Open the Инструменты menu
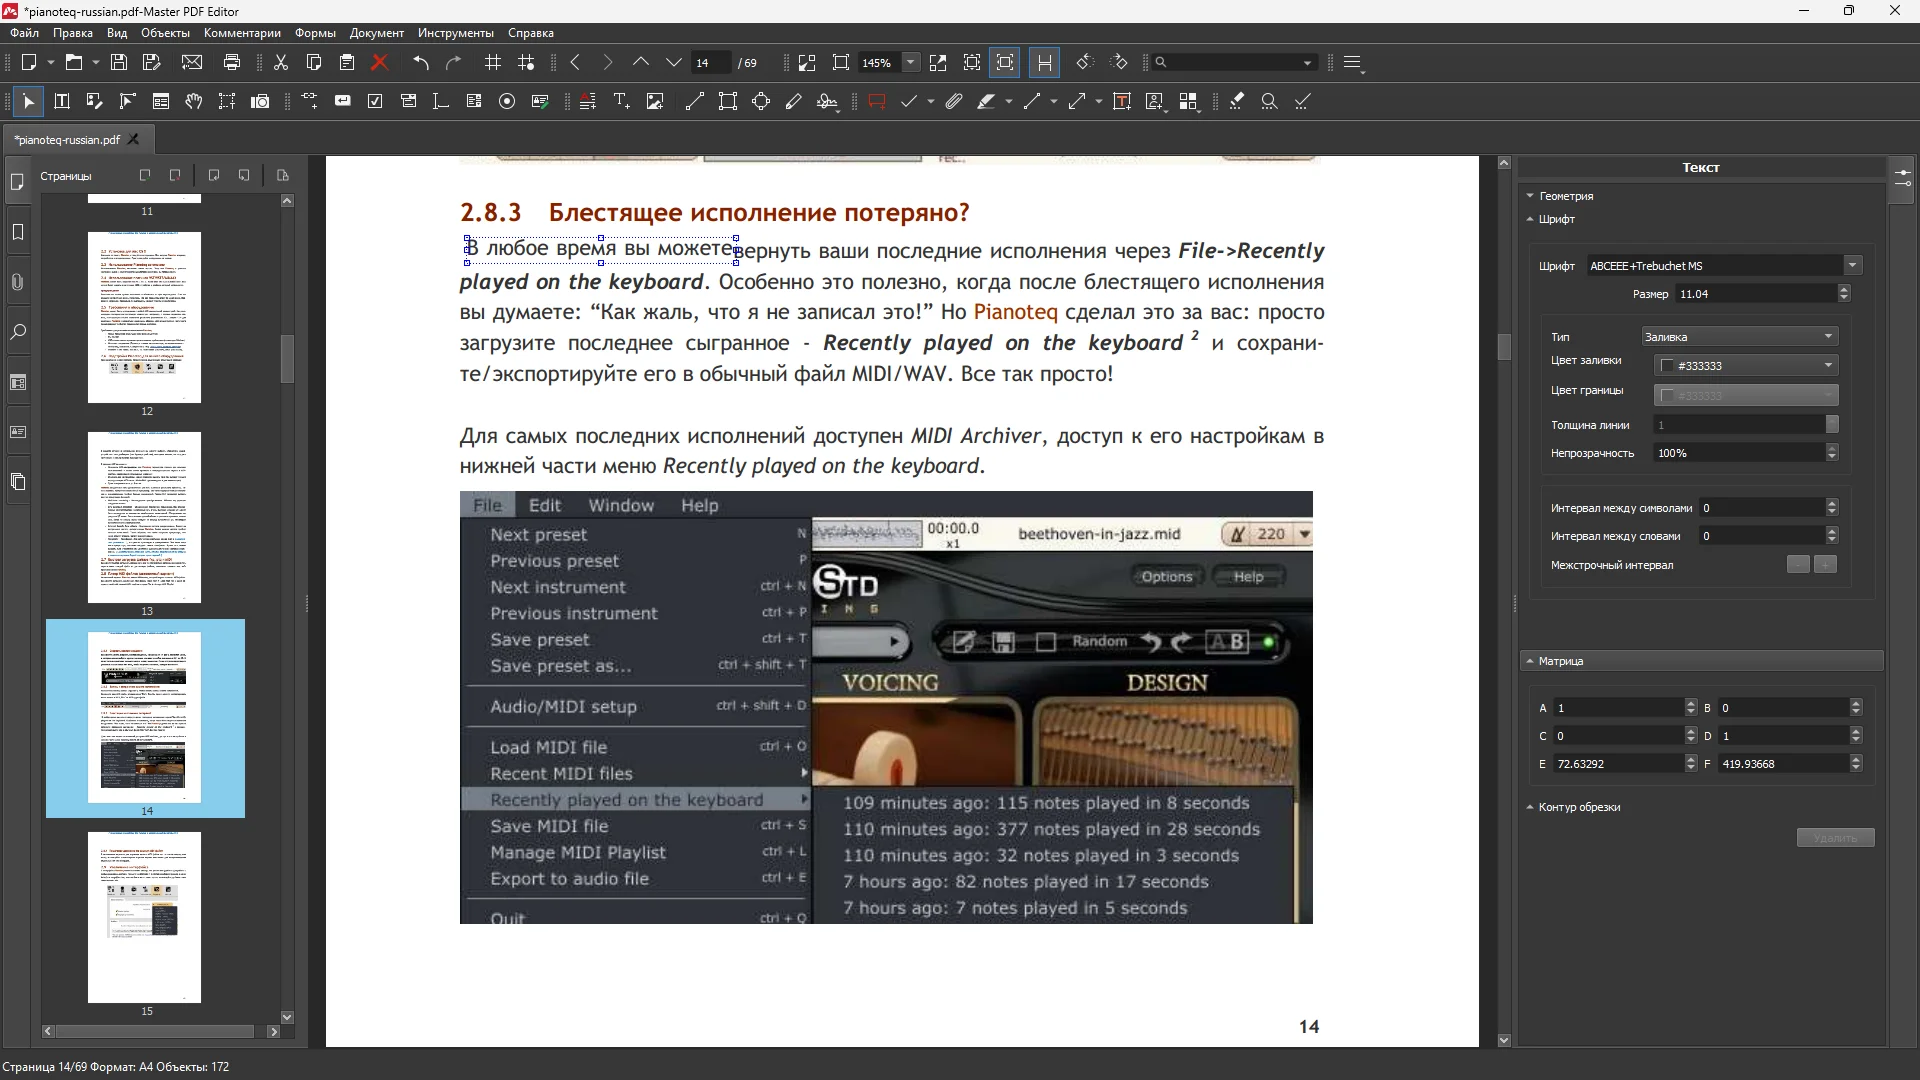This screenshot has height=1080, width=1920. point(455,33)
